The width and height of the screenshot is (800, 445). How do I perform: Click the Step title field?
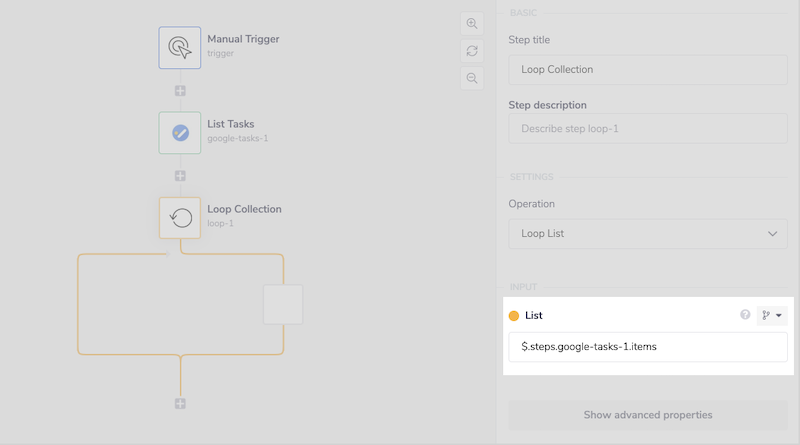[x=647, y=70]
